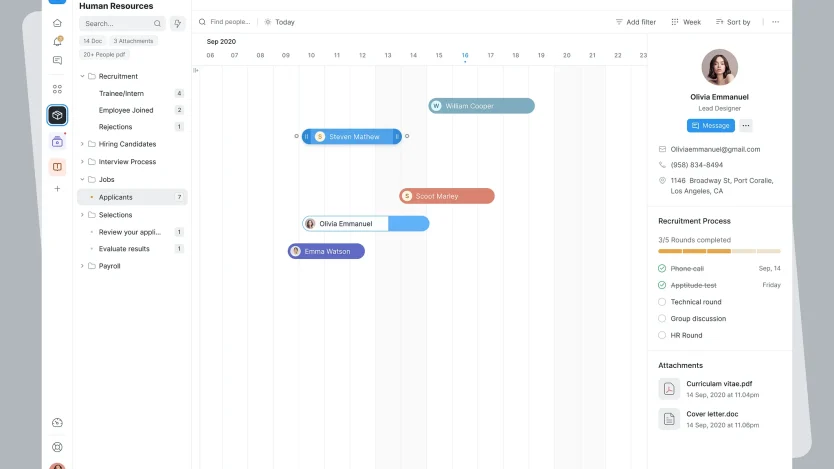This screenshot has width=834, height=469.
Task: Select William Cooper timeline bar
Action: [481, 106]
